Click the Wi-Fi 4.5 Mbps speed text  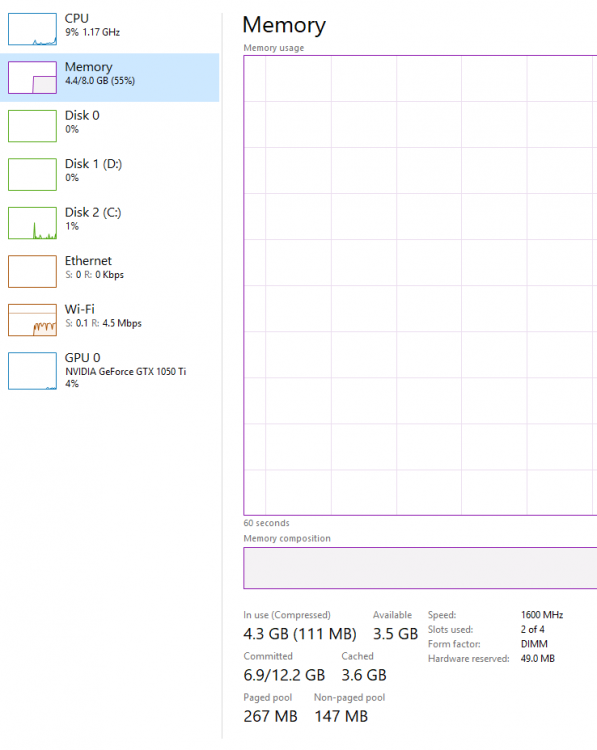(122, 323)
